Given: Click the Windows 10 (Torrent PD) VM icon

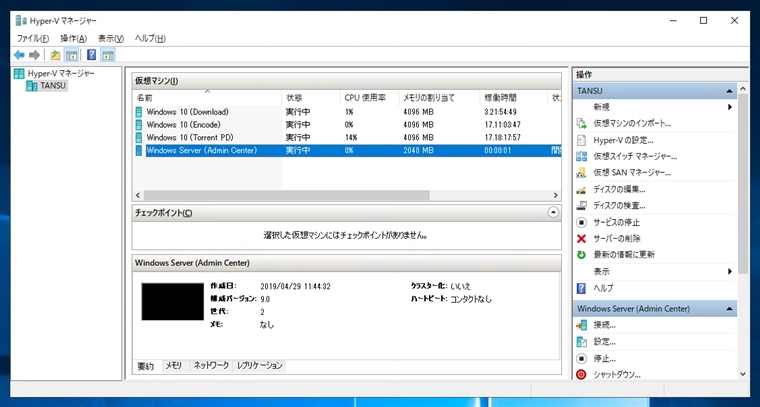Looking at the screenshot, I should click(x=140, y=138).
